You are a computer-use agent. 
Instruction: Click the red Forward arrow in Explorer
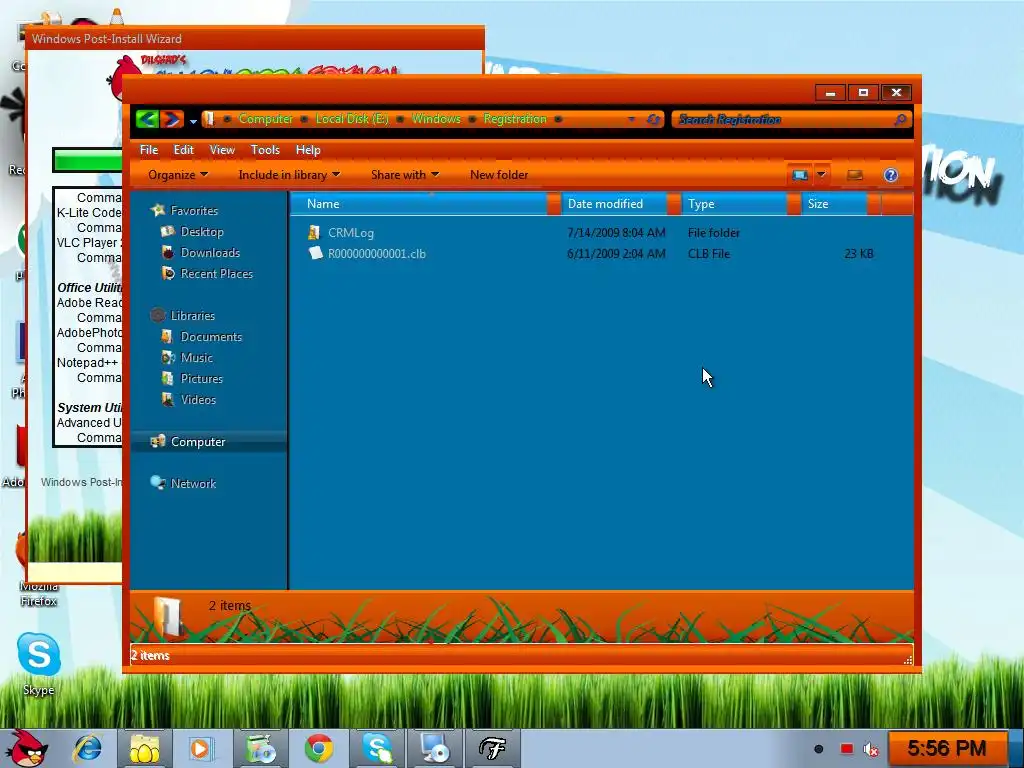[172, 119]
